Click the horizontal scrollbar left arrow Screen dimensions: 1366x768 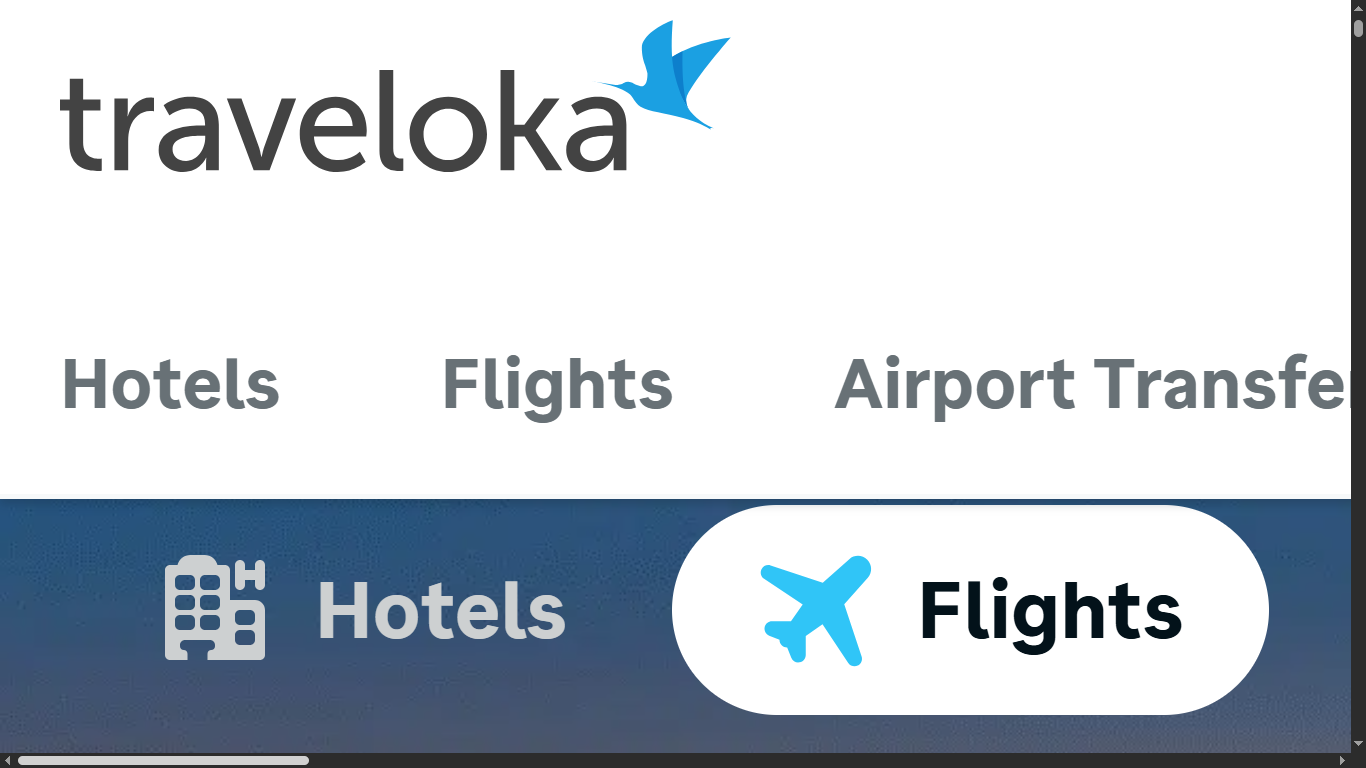8,760
